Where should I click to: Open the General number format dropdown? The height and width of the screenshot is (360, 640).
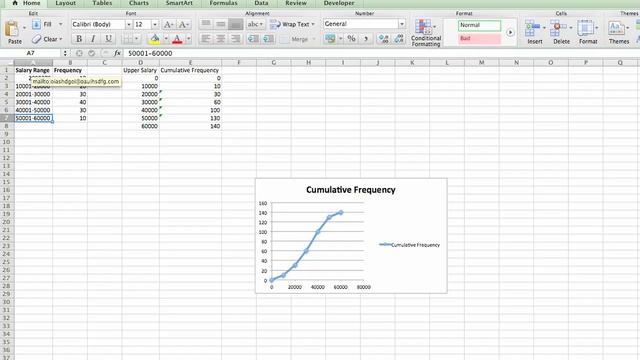coord(402,24)
